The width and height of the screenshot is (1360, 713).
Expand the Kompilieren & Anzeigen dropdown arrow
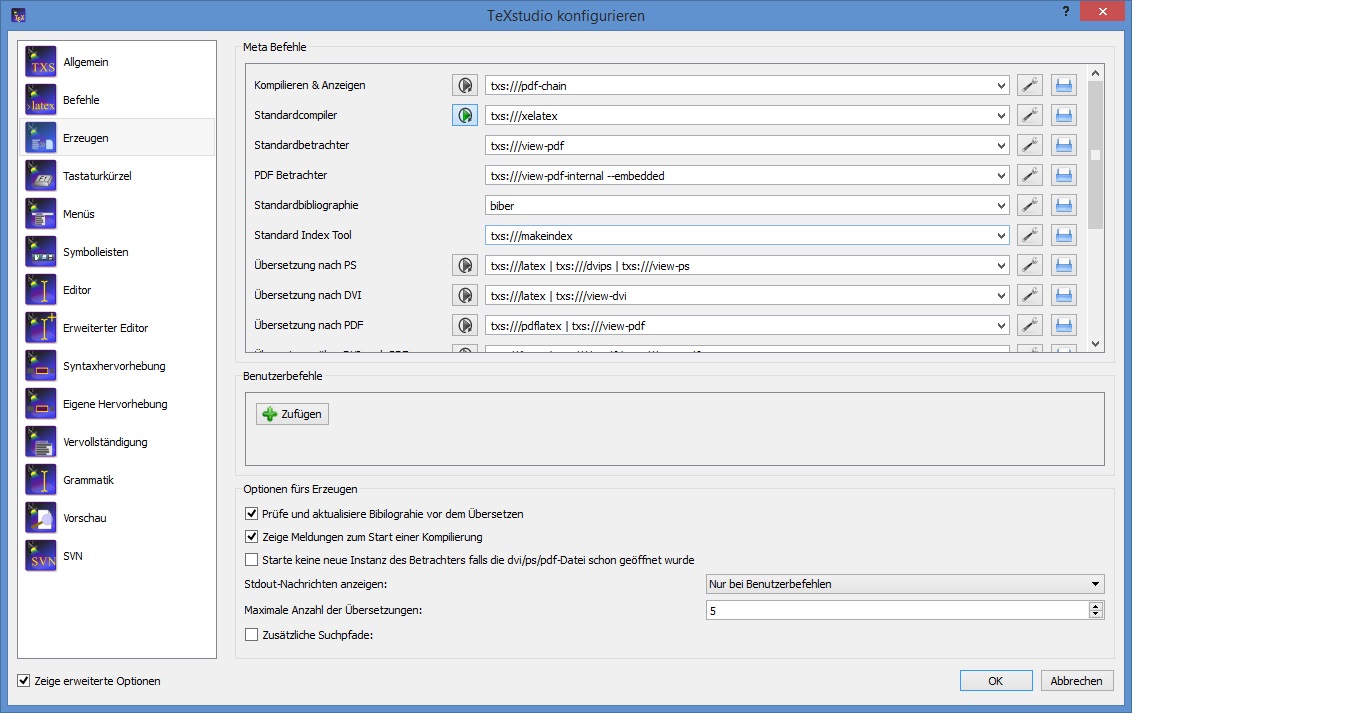coord(1001,86)
